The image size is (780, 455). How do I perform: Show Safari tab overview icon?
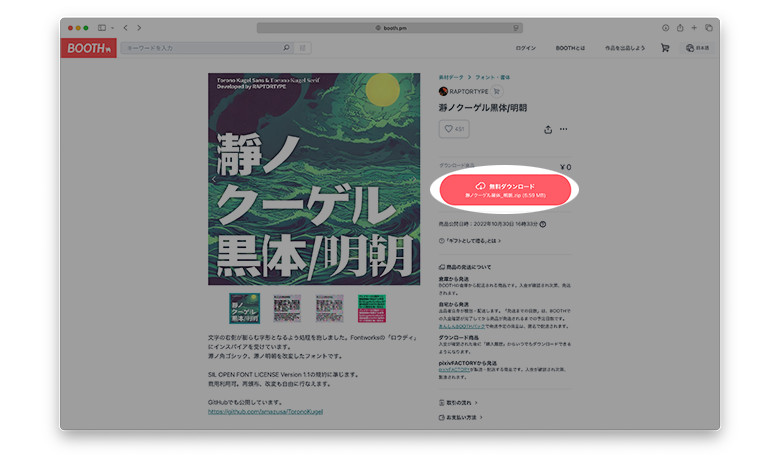click(709, 28)
